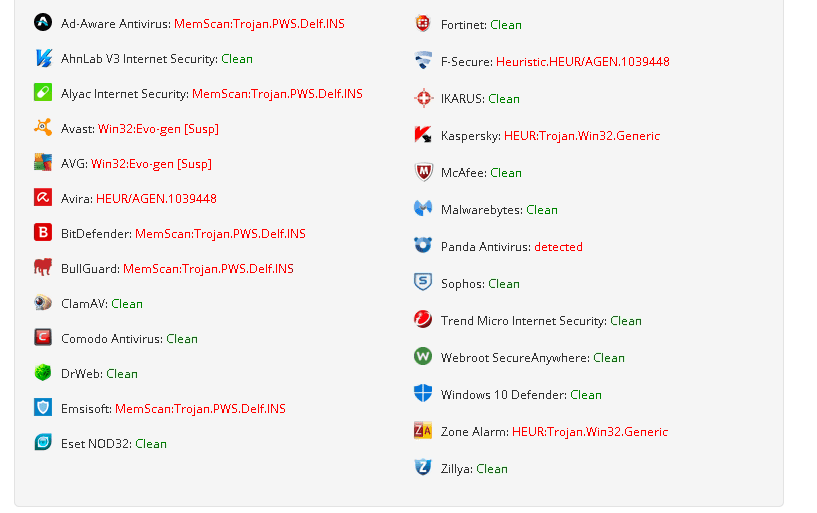Click the BitDefender red B icon
Screen dimensions: 817x513
(x=43, y=232)
